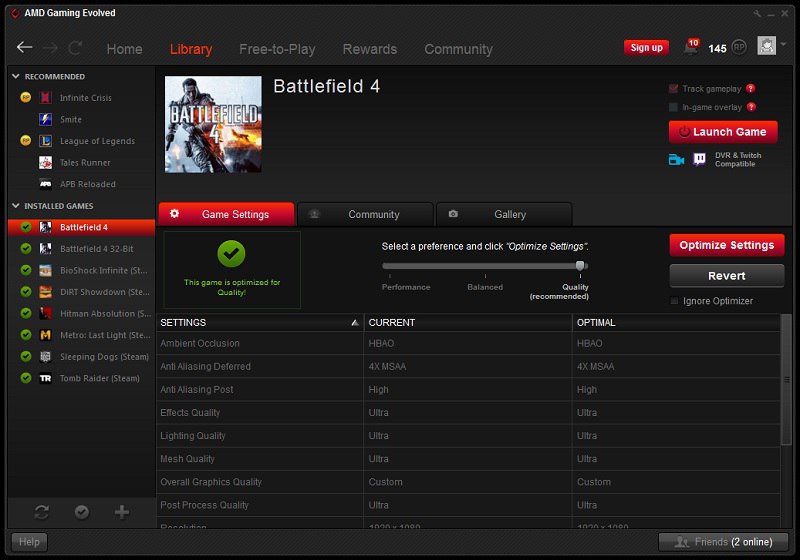Sort by the Settings column header arrow
This screenshot has height=560, width=800.
355,323
